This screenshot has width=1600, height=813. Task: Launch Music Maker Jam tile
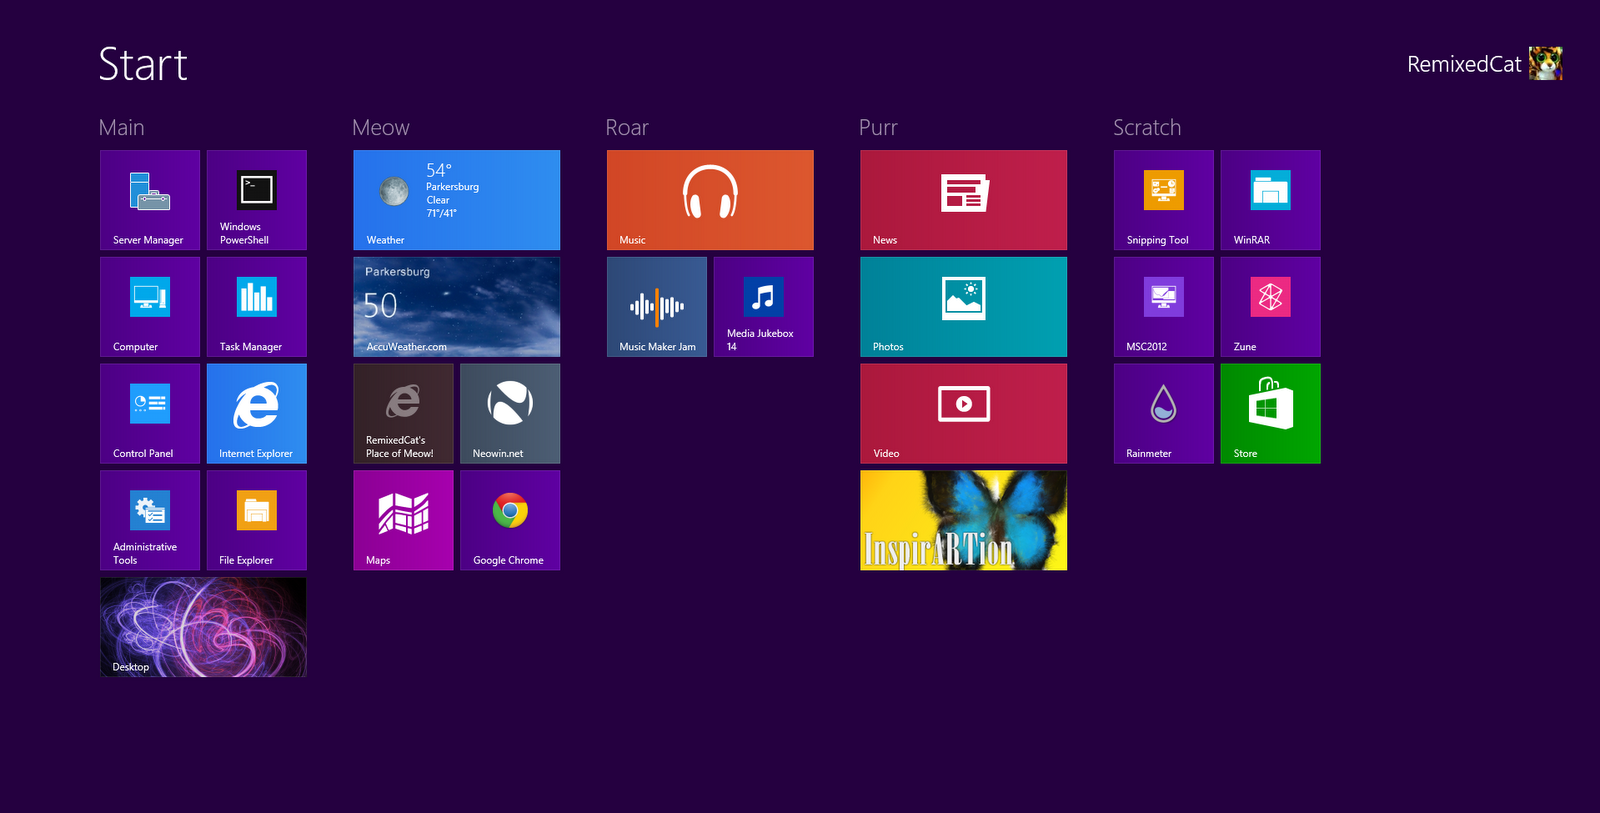(657, 307)
